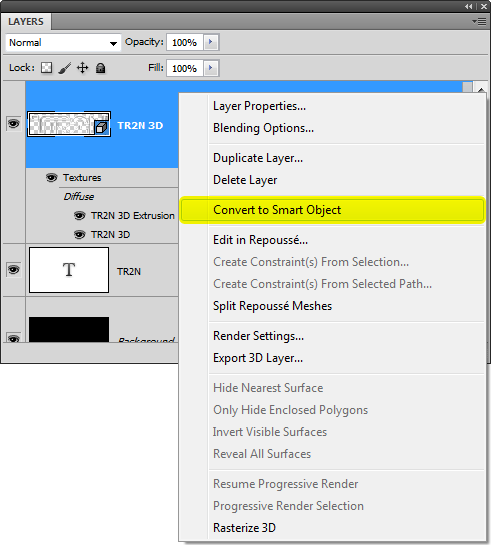Screen dimensions: 491x545
Task: Click the lock position move icon
Action: [x=82, y=67]
